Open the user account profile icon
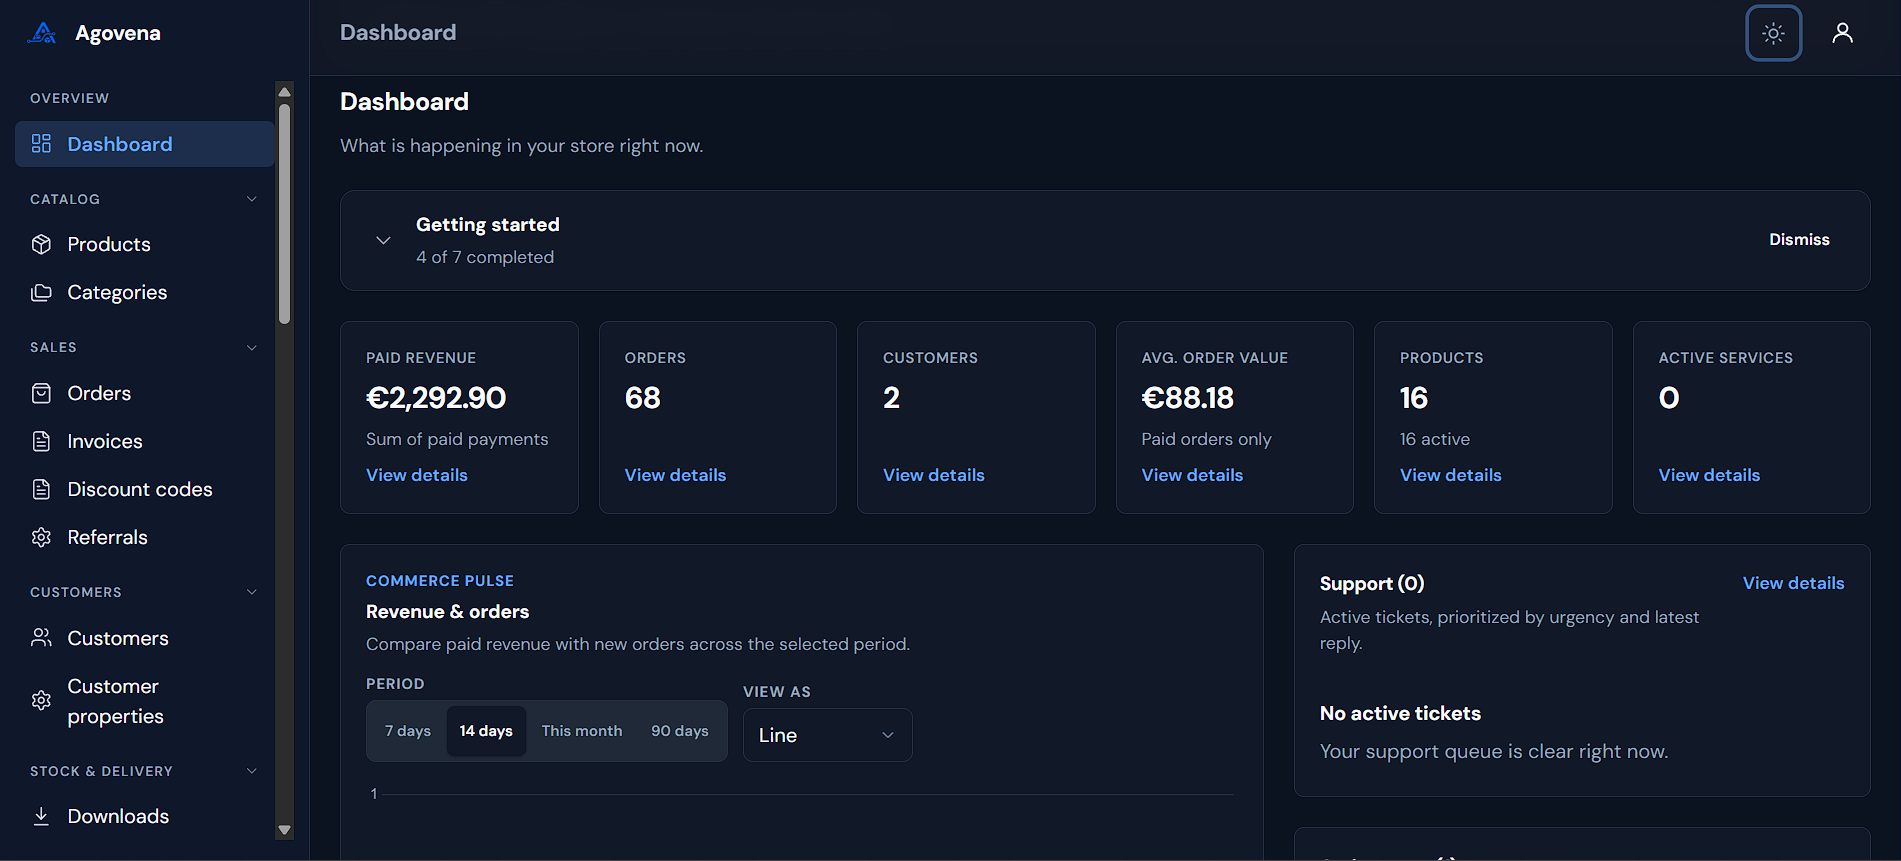Image resolution: width=1901 pixels, height=861 pixels. pos(1842,33)
